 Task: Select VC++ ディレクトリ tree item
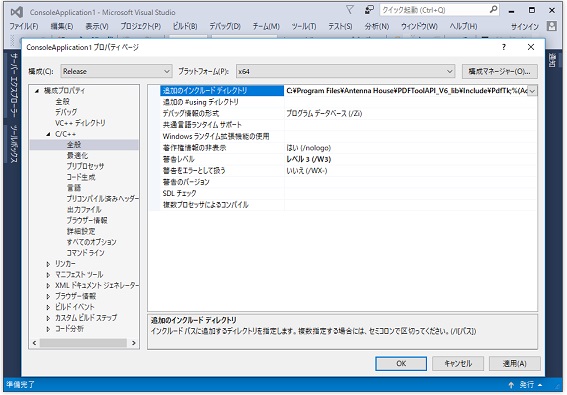tap(80, 123)
